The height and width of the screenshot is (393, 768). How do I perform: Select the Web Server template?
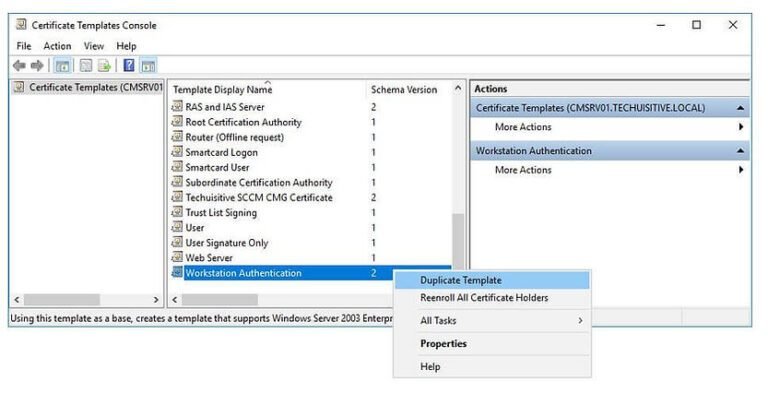point(209,258)
